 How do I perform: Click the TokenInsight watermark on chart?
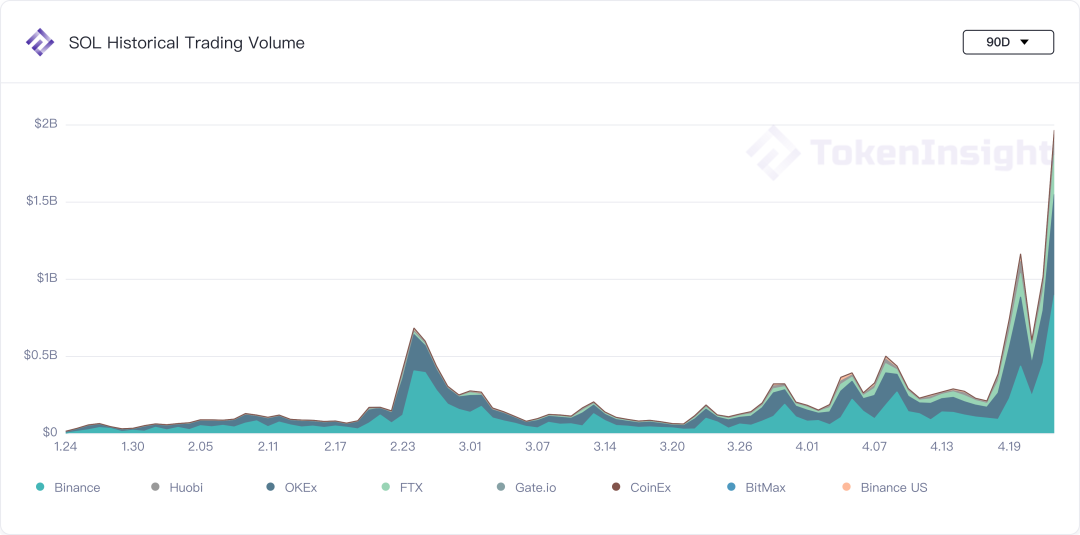[x=900, y=152]
